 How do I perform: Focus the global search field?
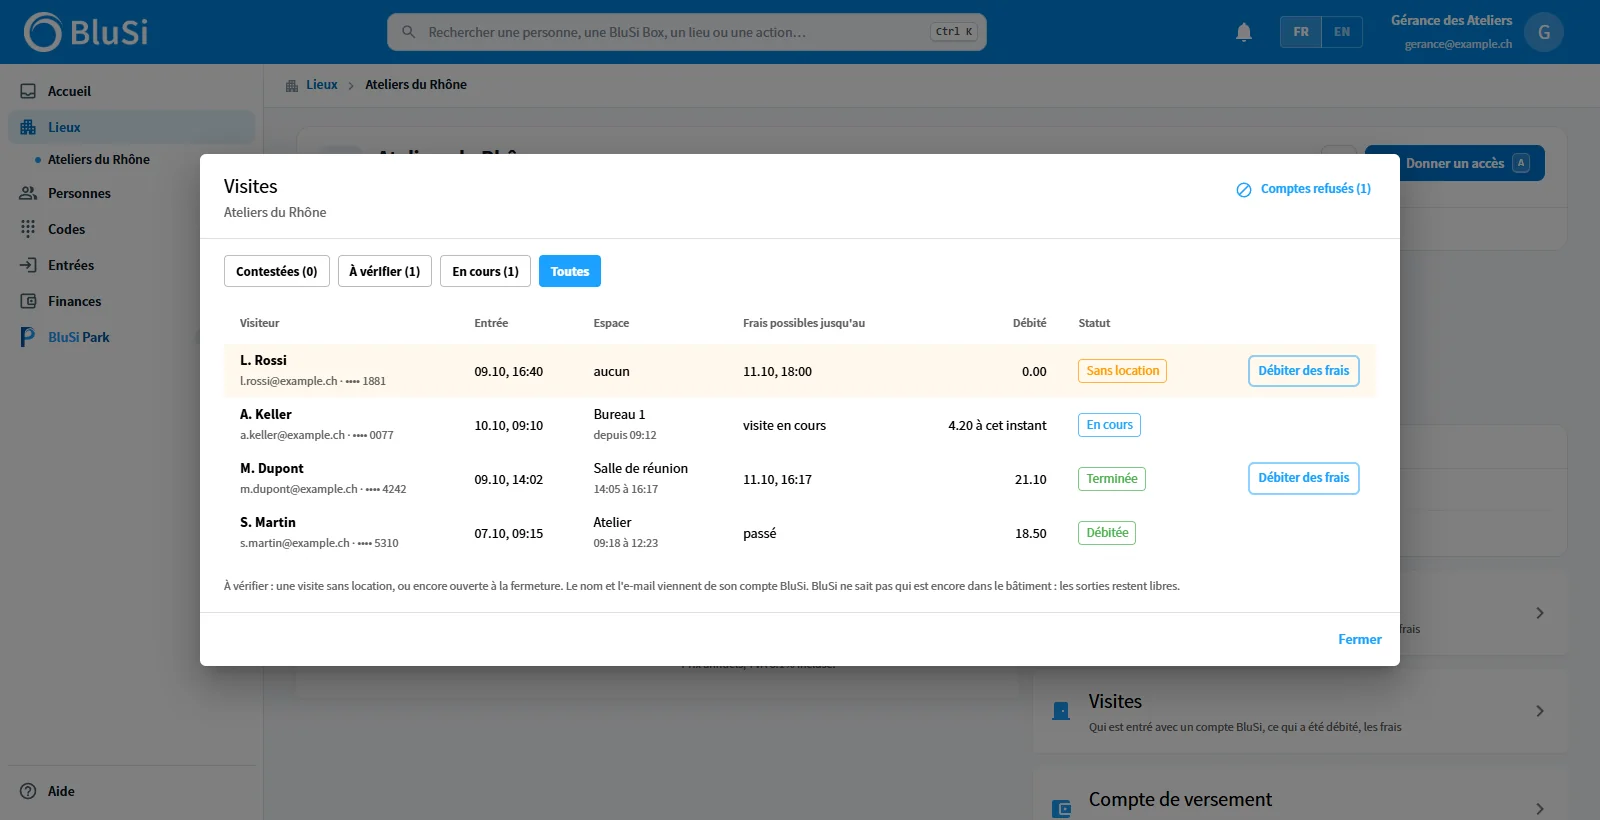pos(687,32)
